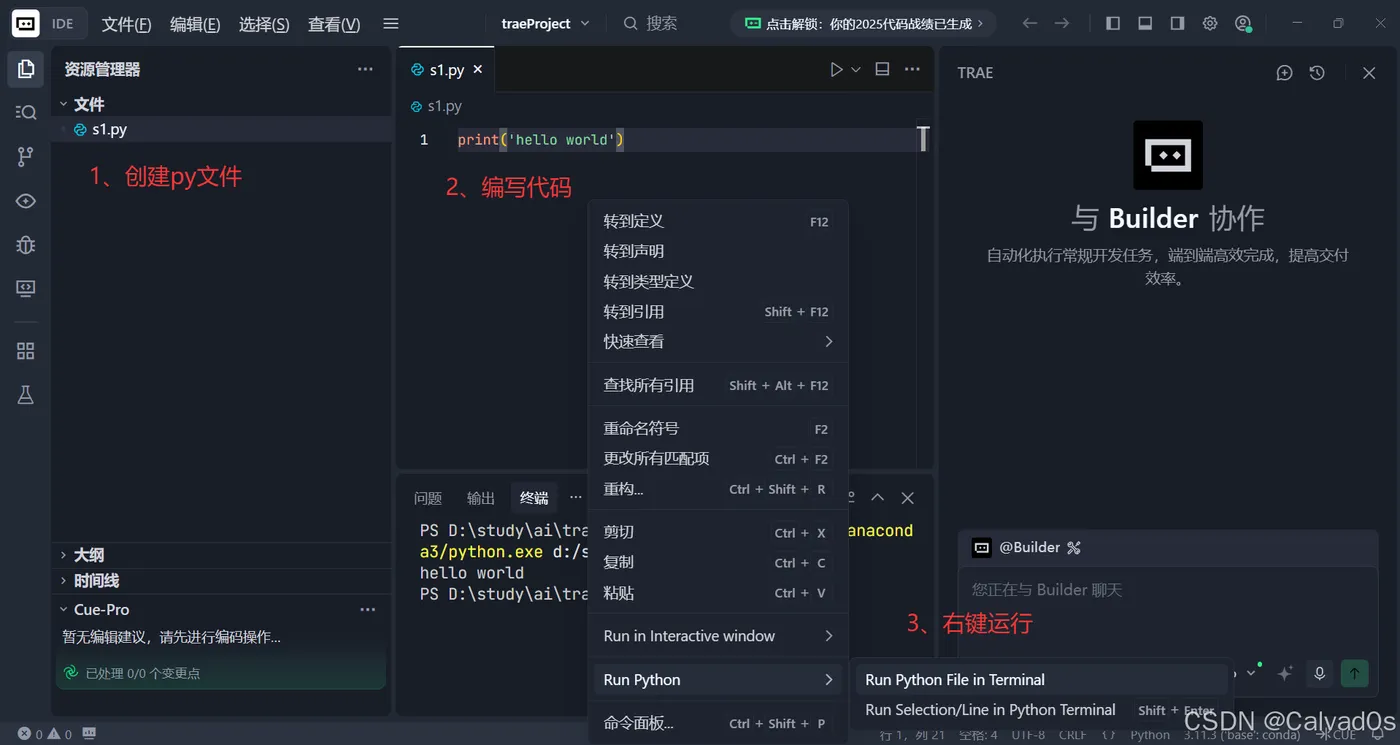Click the sparkle optimize icon in the chat box
The image size is (1400, 745).
[1285, 674]
